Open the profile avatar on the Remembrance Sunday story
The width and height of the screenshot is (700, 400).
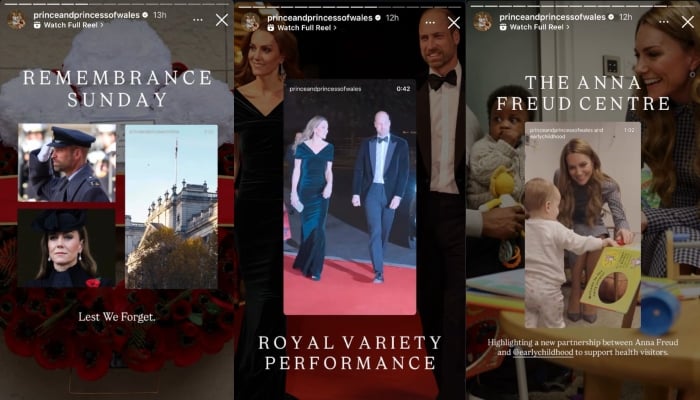(17, 20)
